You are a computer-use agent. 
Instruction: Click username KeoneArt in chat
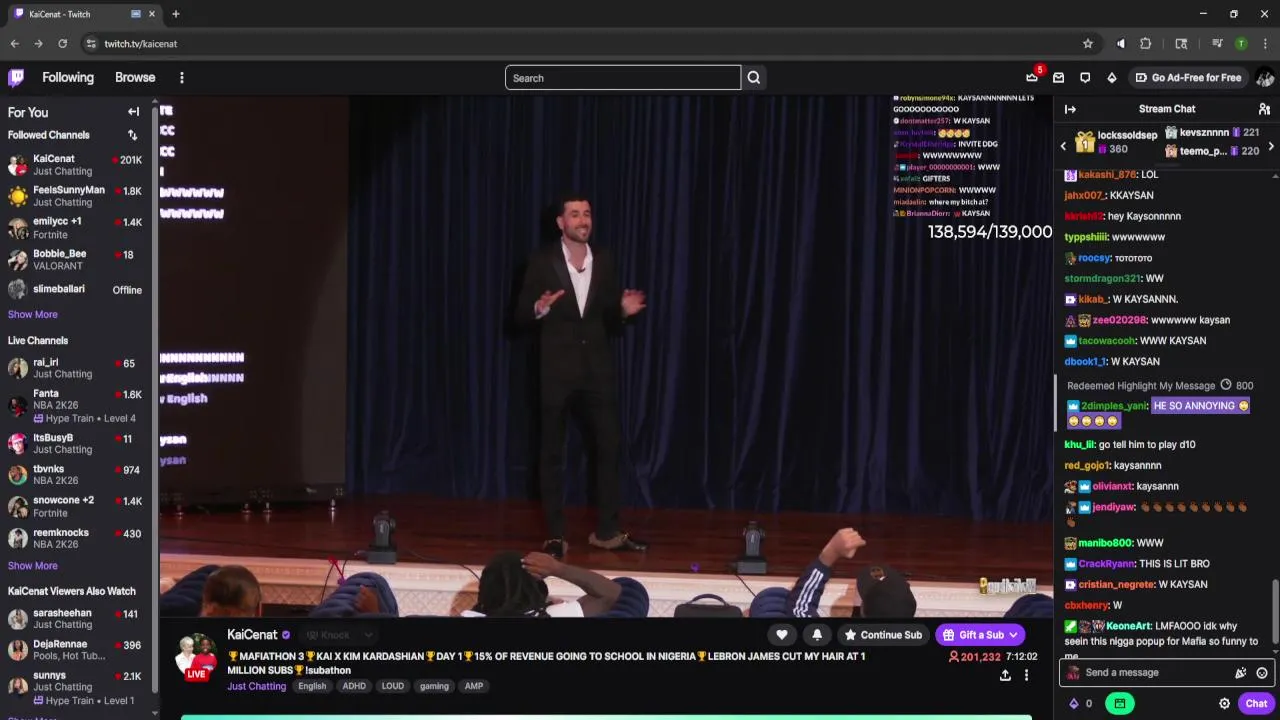click(1129, 626)
